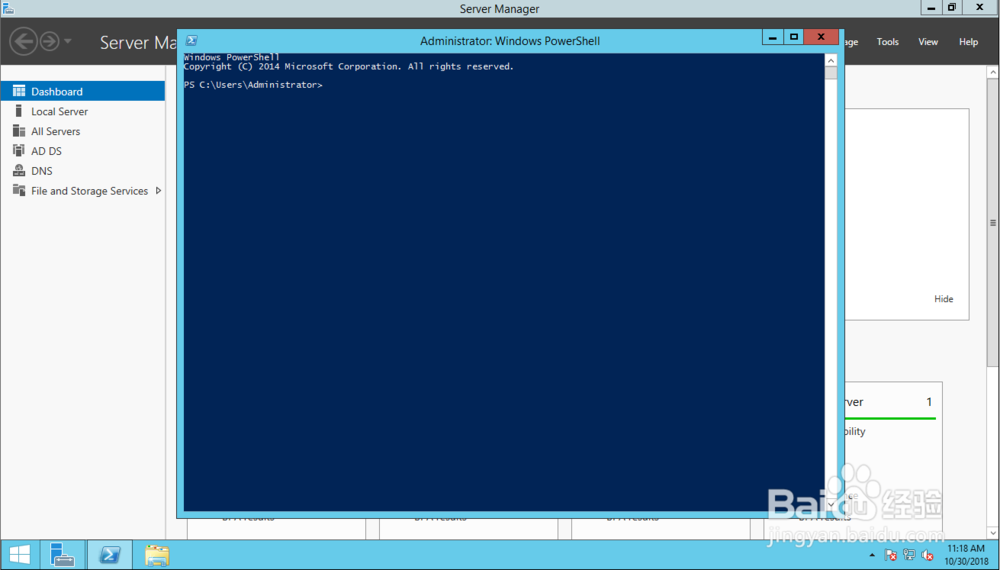Open navigation history dropdown arrow
Image resolution: width=1000 pixels, height=570 pixels.
pos(68,42)
